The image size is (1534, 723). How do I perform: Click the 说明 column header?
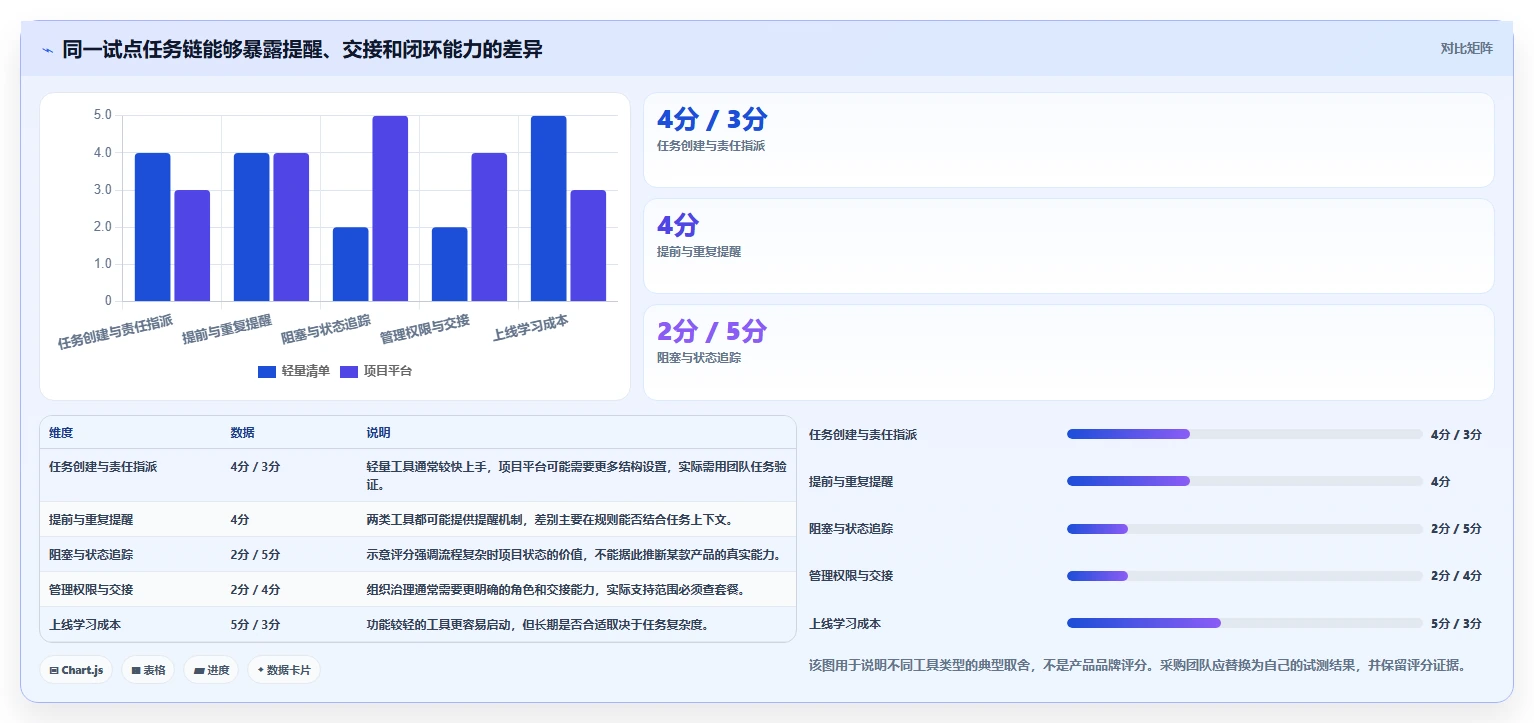pyautogui.click(x=378, y=433)
